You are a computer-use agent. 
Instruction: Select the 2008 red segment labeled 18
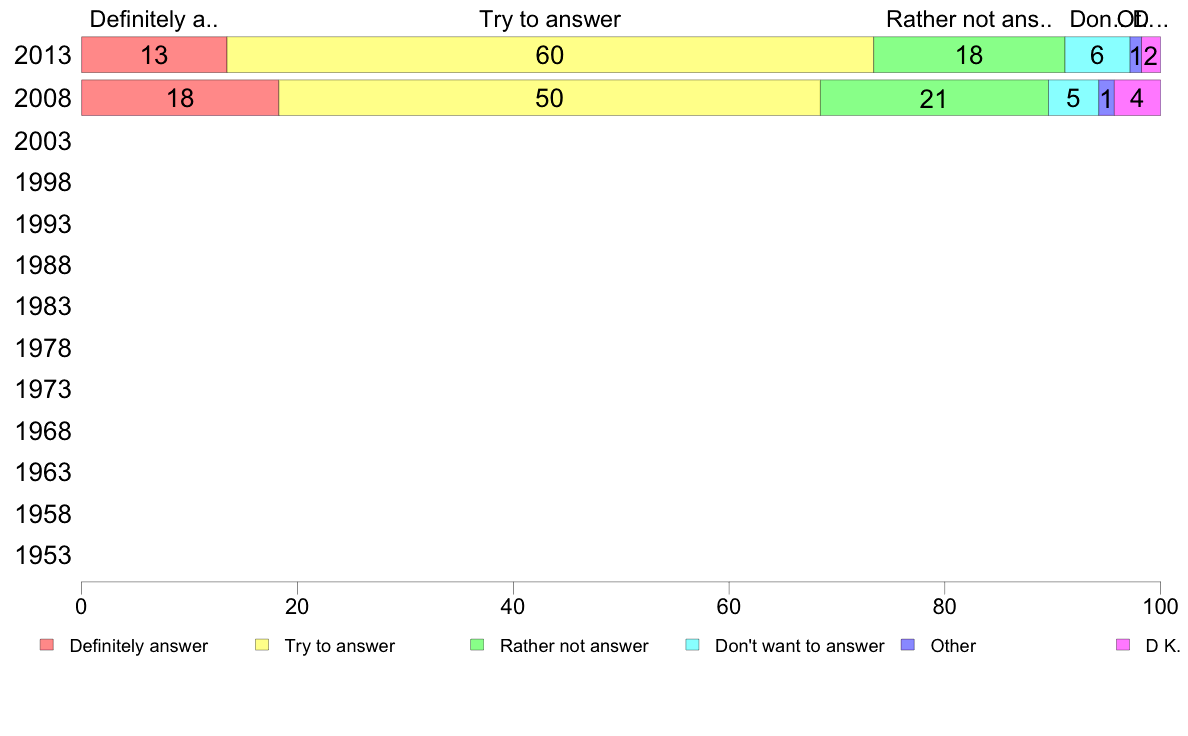pyautogui.click(x=180, y=98)
